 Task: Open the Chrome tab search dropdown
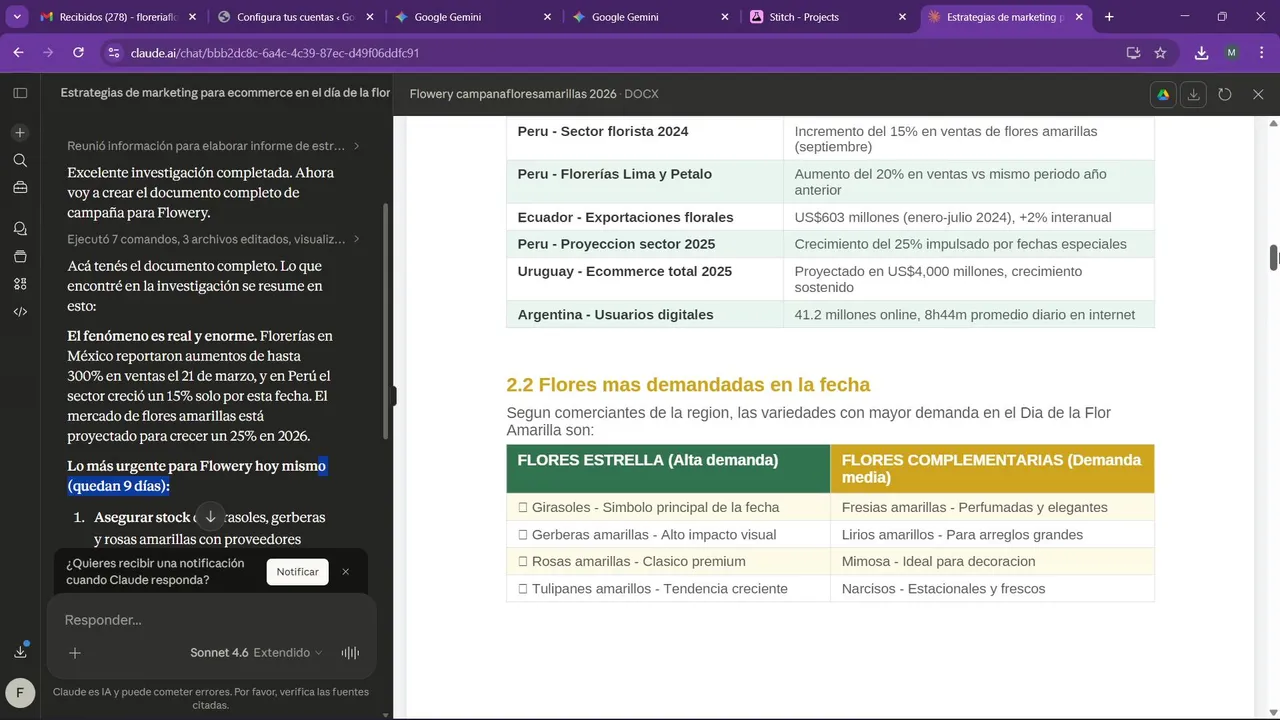pos(17,17)
